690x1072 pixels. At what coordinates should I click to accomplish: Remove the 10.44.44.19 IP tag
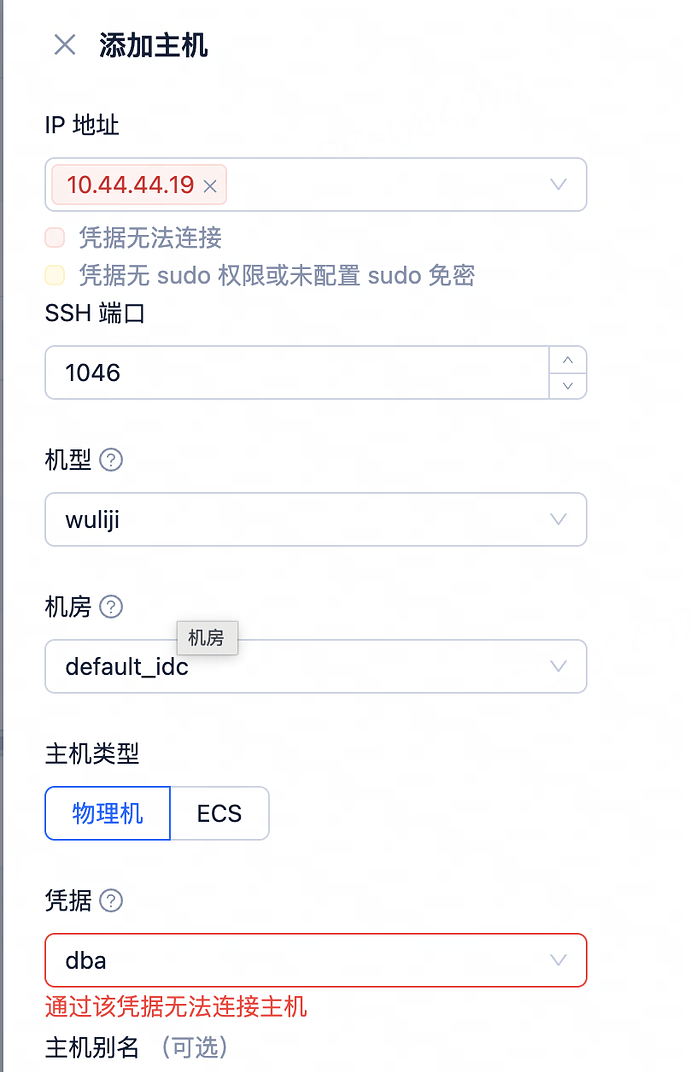coord(210,186)
